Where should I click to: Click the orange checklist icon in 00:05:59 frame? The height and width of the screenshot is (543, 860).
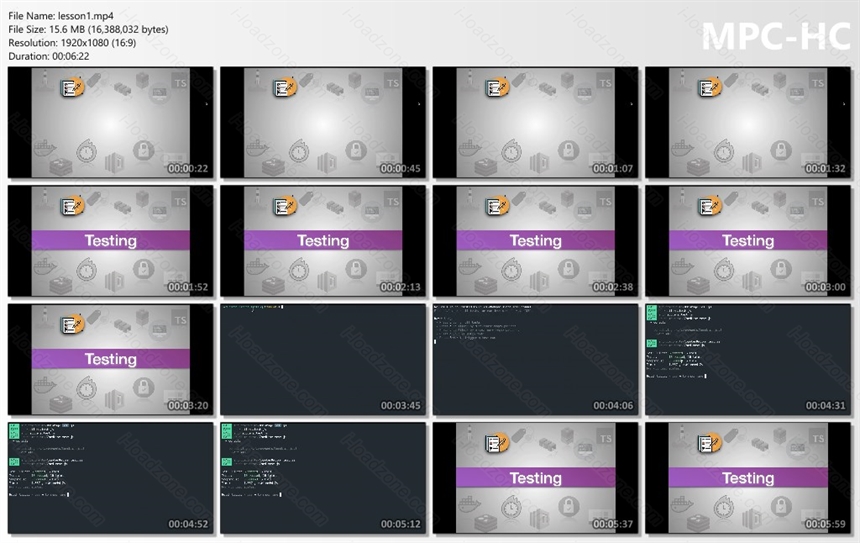click(710, 443)
